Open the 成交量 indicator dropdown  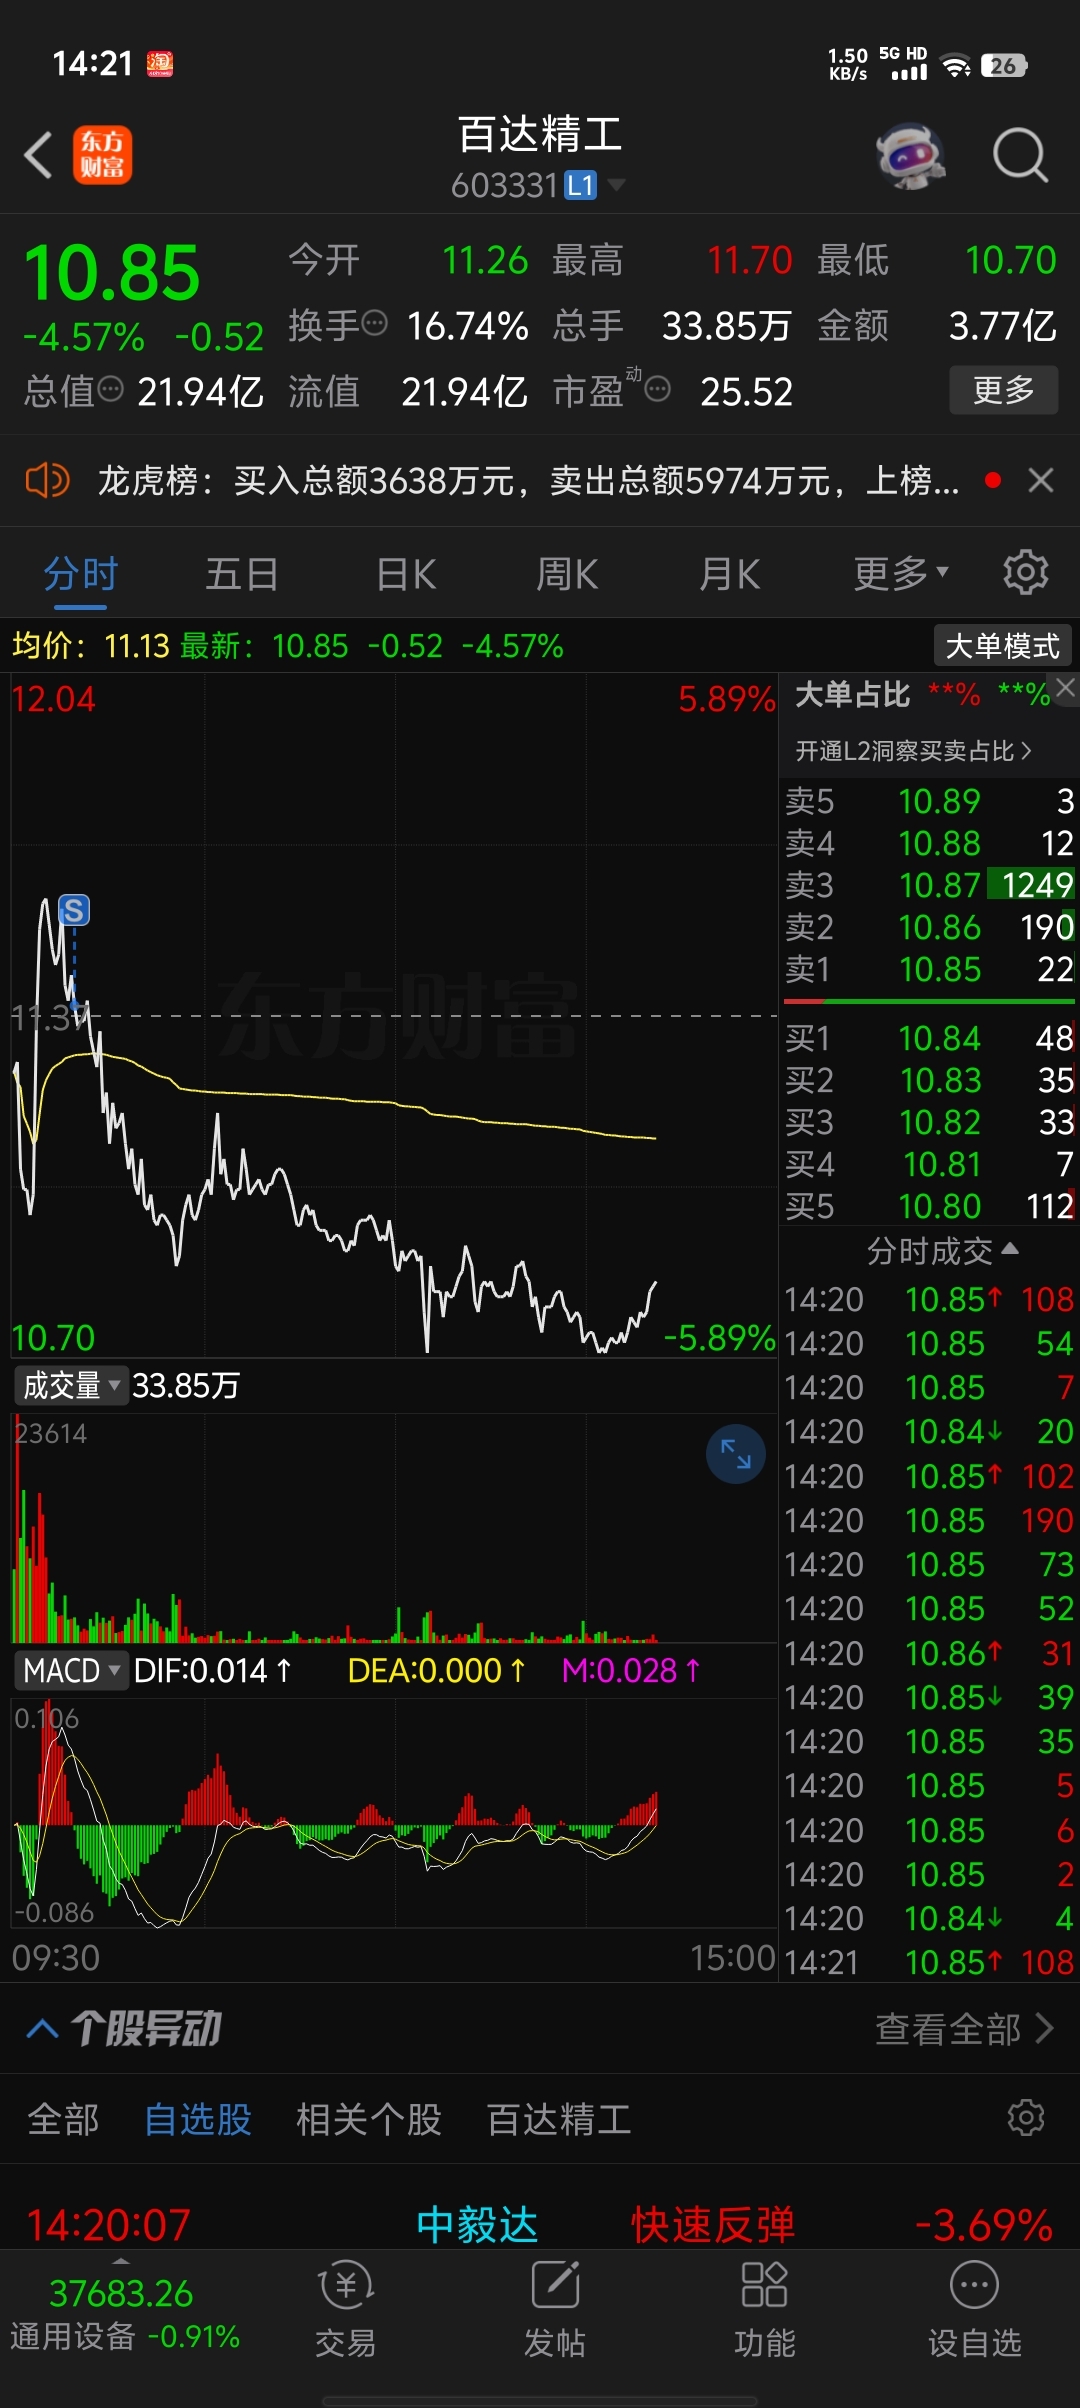click(x=70, y=1386)
